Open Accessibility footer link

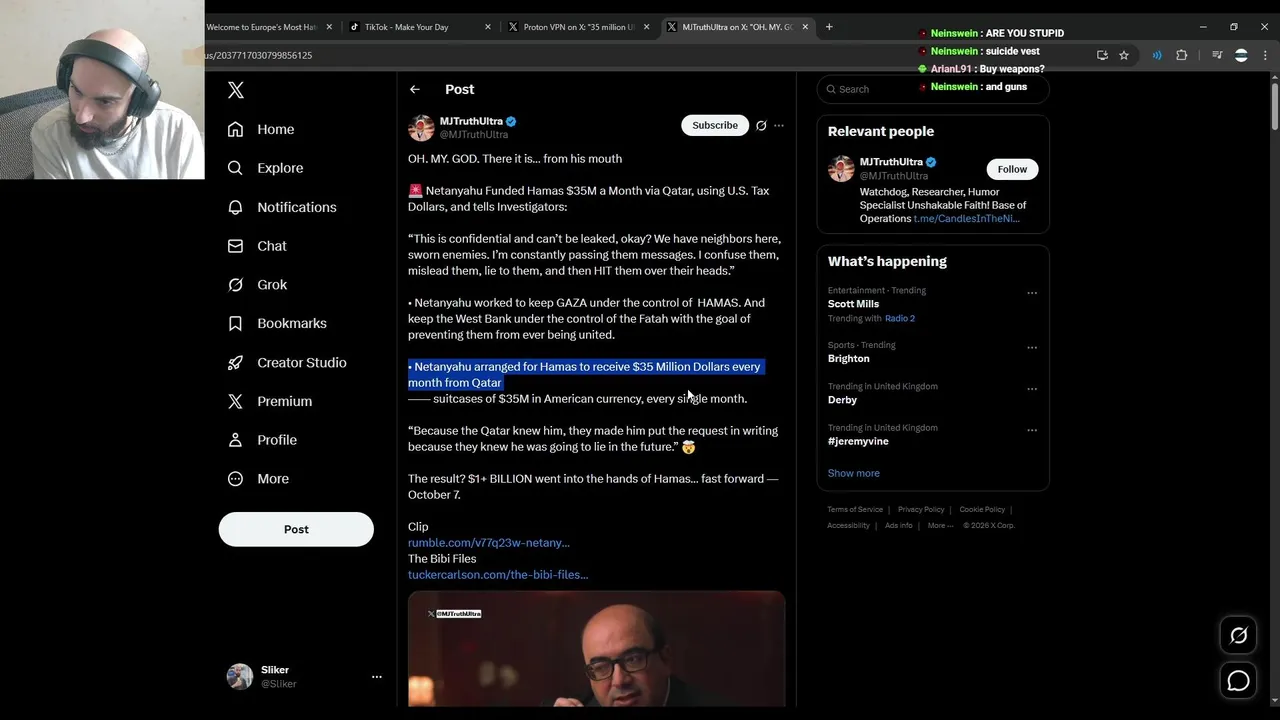(848, 526)
